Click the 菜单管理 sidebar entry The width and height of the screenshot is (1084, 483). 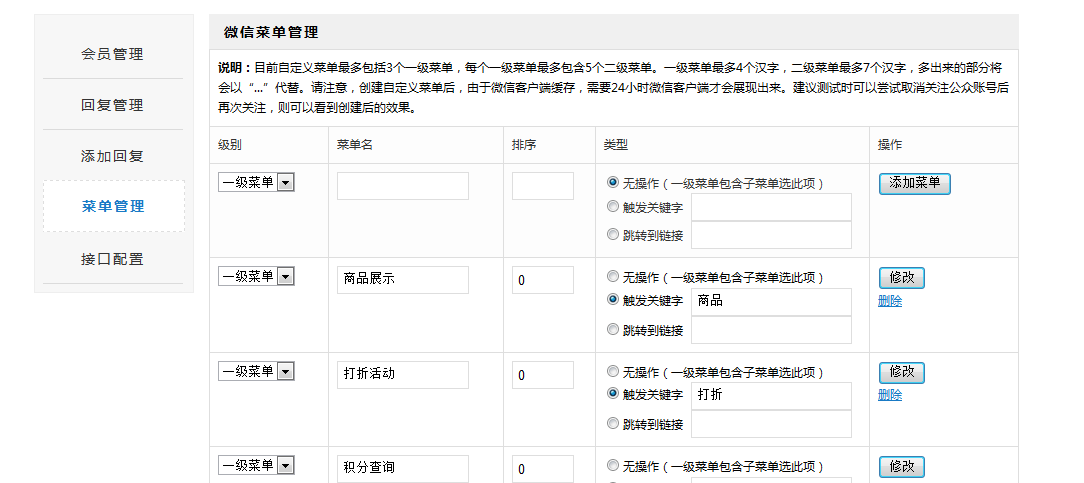(113, 206)
